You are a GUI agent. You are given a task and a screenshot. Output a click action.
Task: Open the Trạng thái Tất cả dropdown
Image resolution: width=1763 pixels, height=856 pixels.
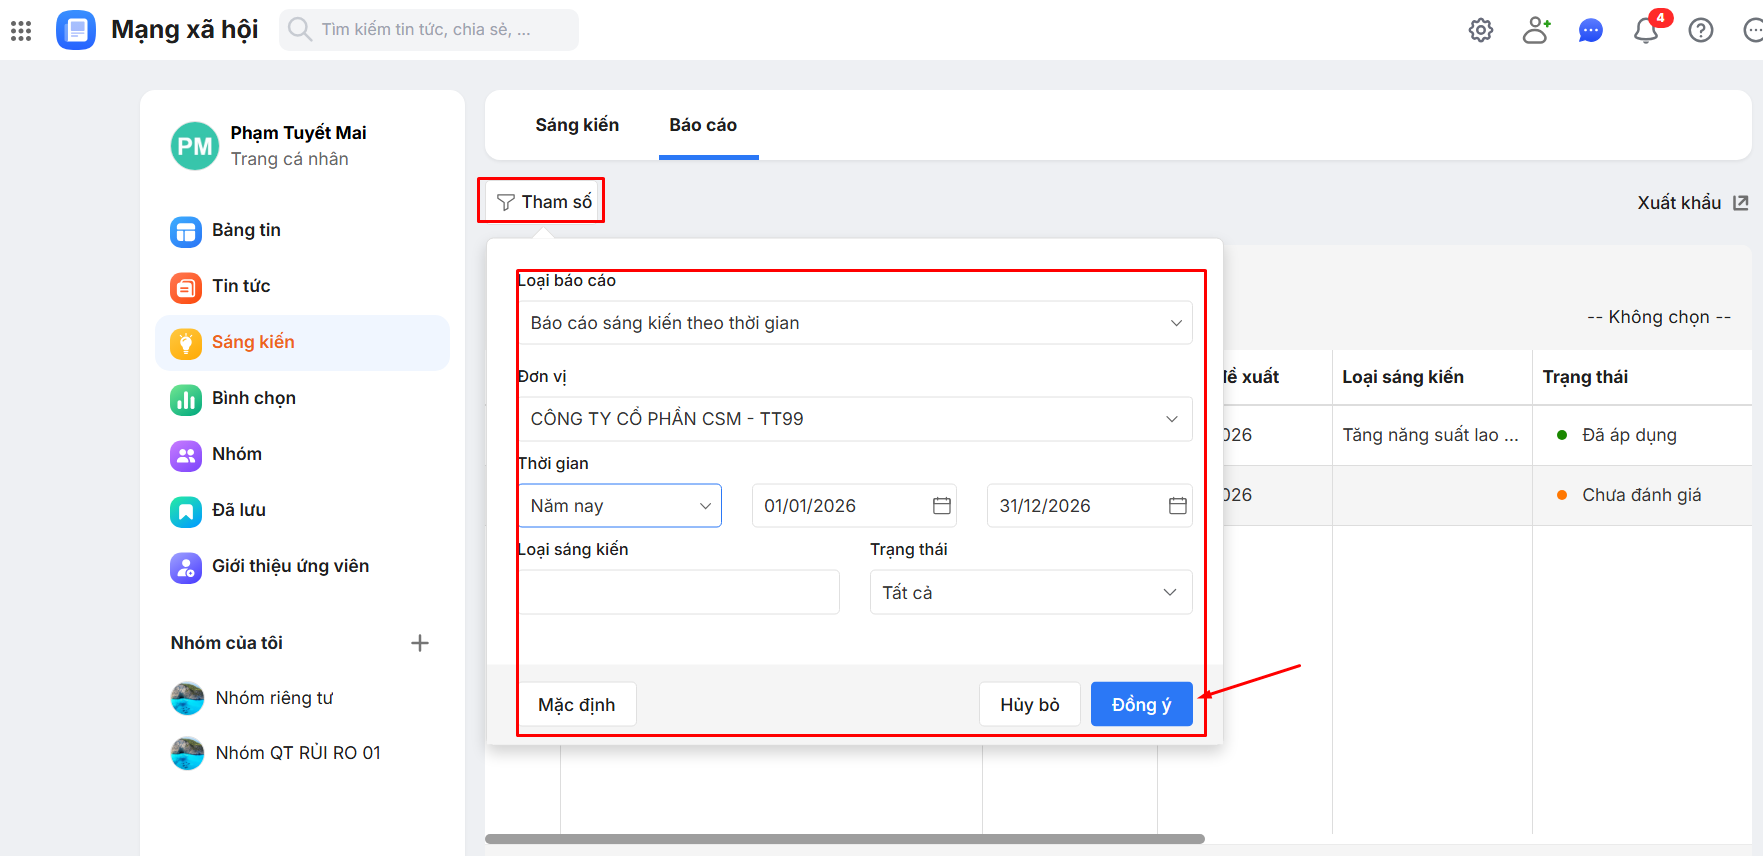(1031, 593)
